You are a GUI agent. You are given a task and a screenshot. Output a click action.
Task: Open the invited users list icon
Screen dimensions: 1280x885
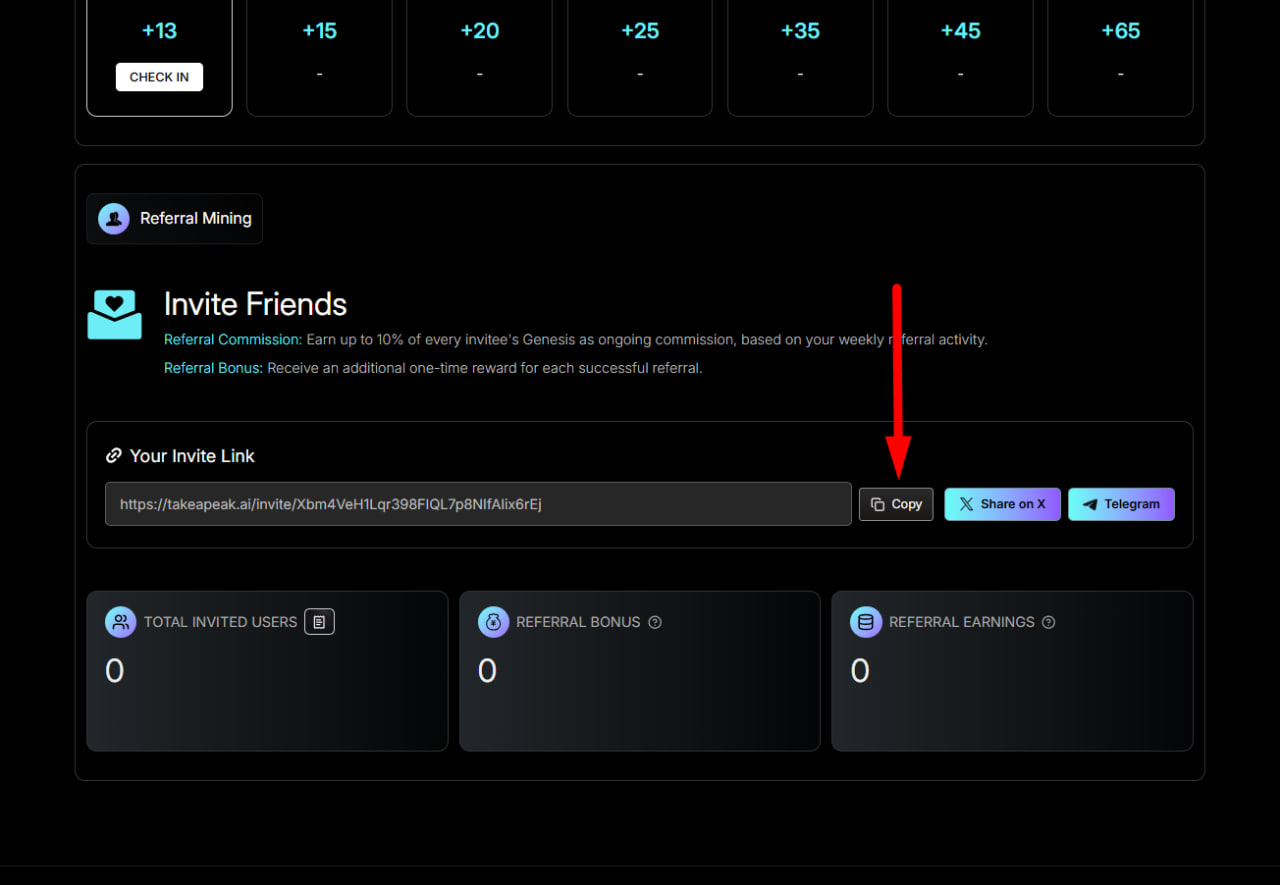tap(319, 622)
